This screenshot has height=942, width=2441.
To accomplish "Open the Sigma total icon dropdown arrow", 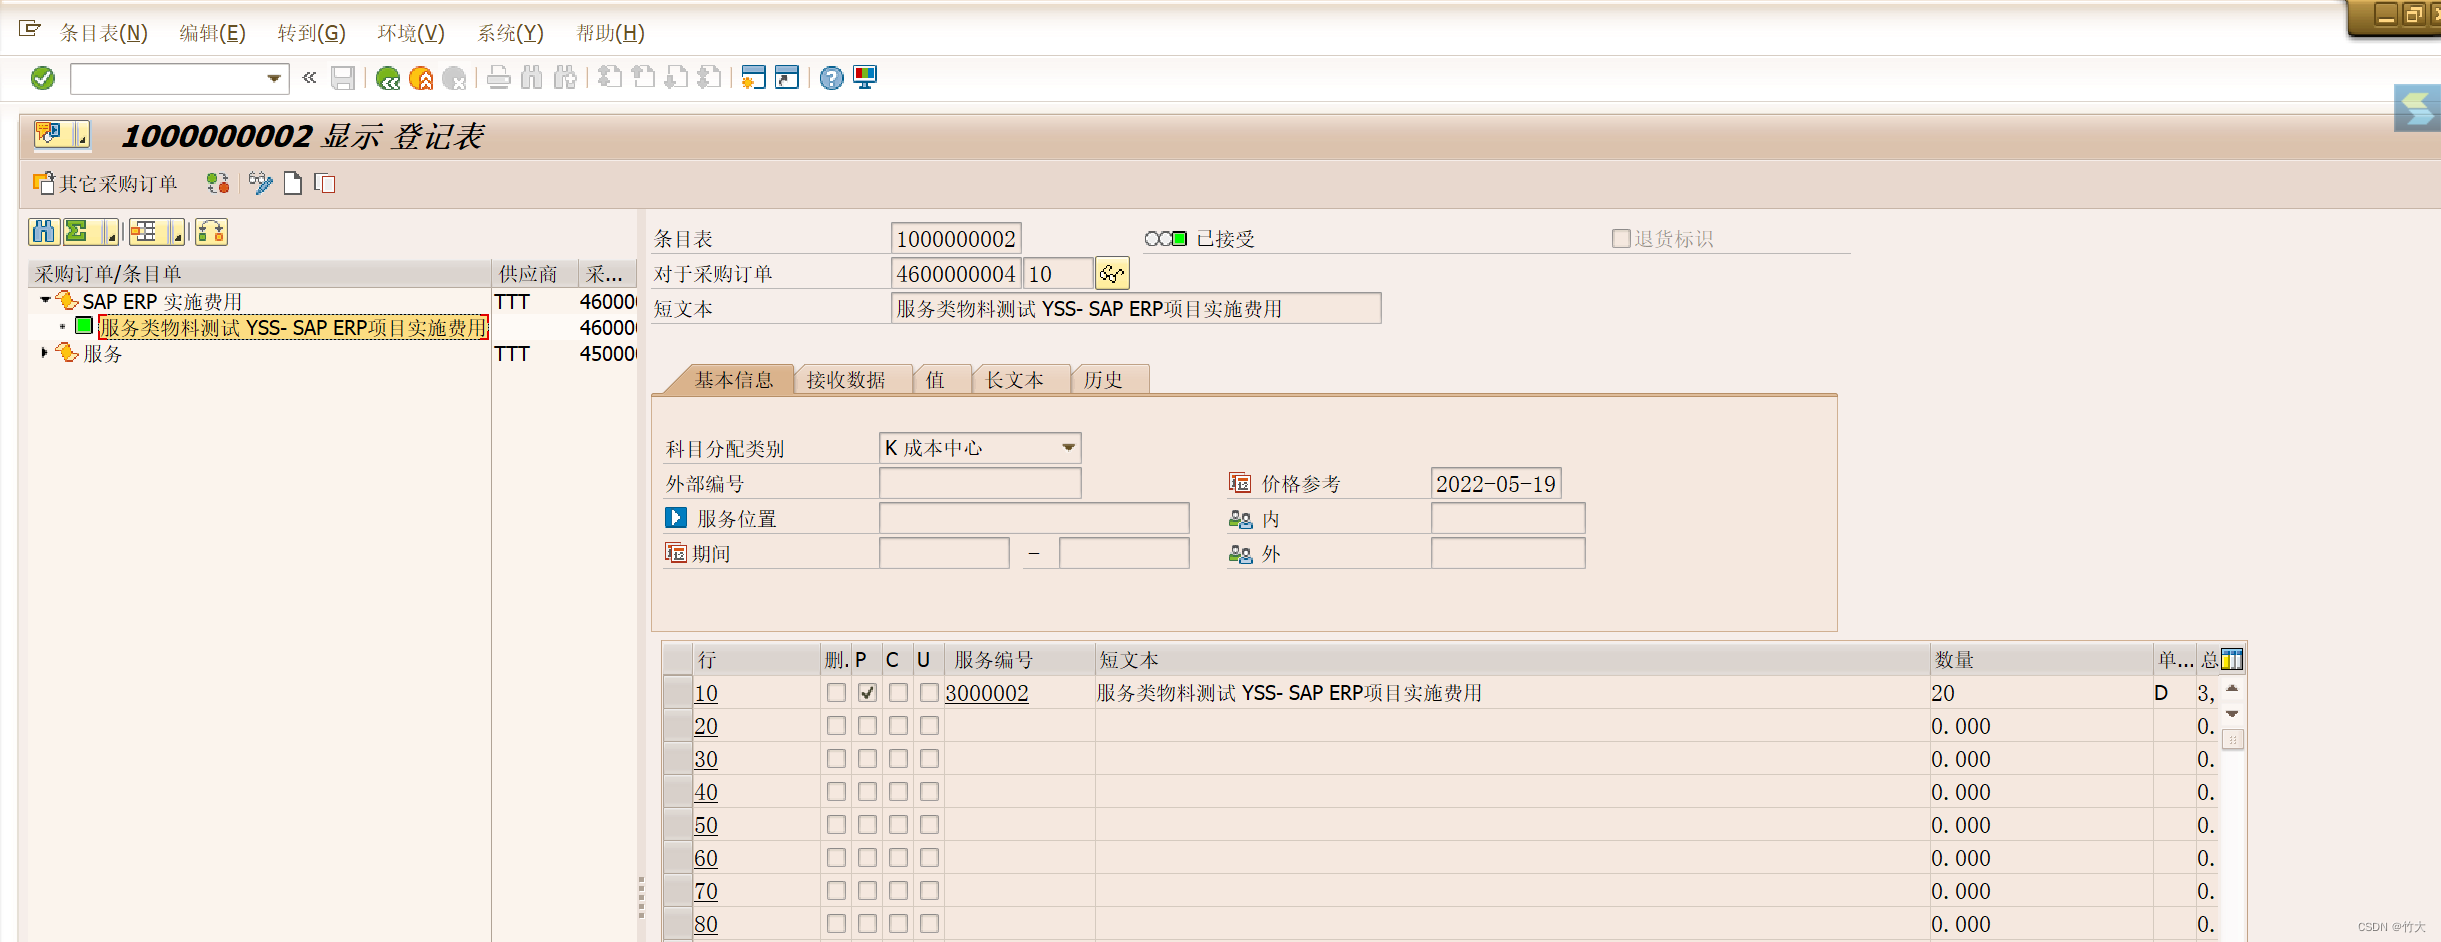I will pos(110,233).
